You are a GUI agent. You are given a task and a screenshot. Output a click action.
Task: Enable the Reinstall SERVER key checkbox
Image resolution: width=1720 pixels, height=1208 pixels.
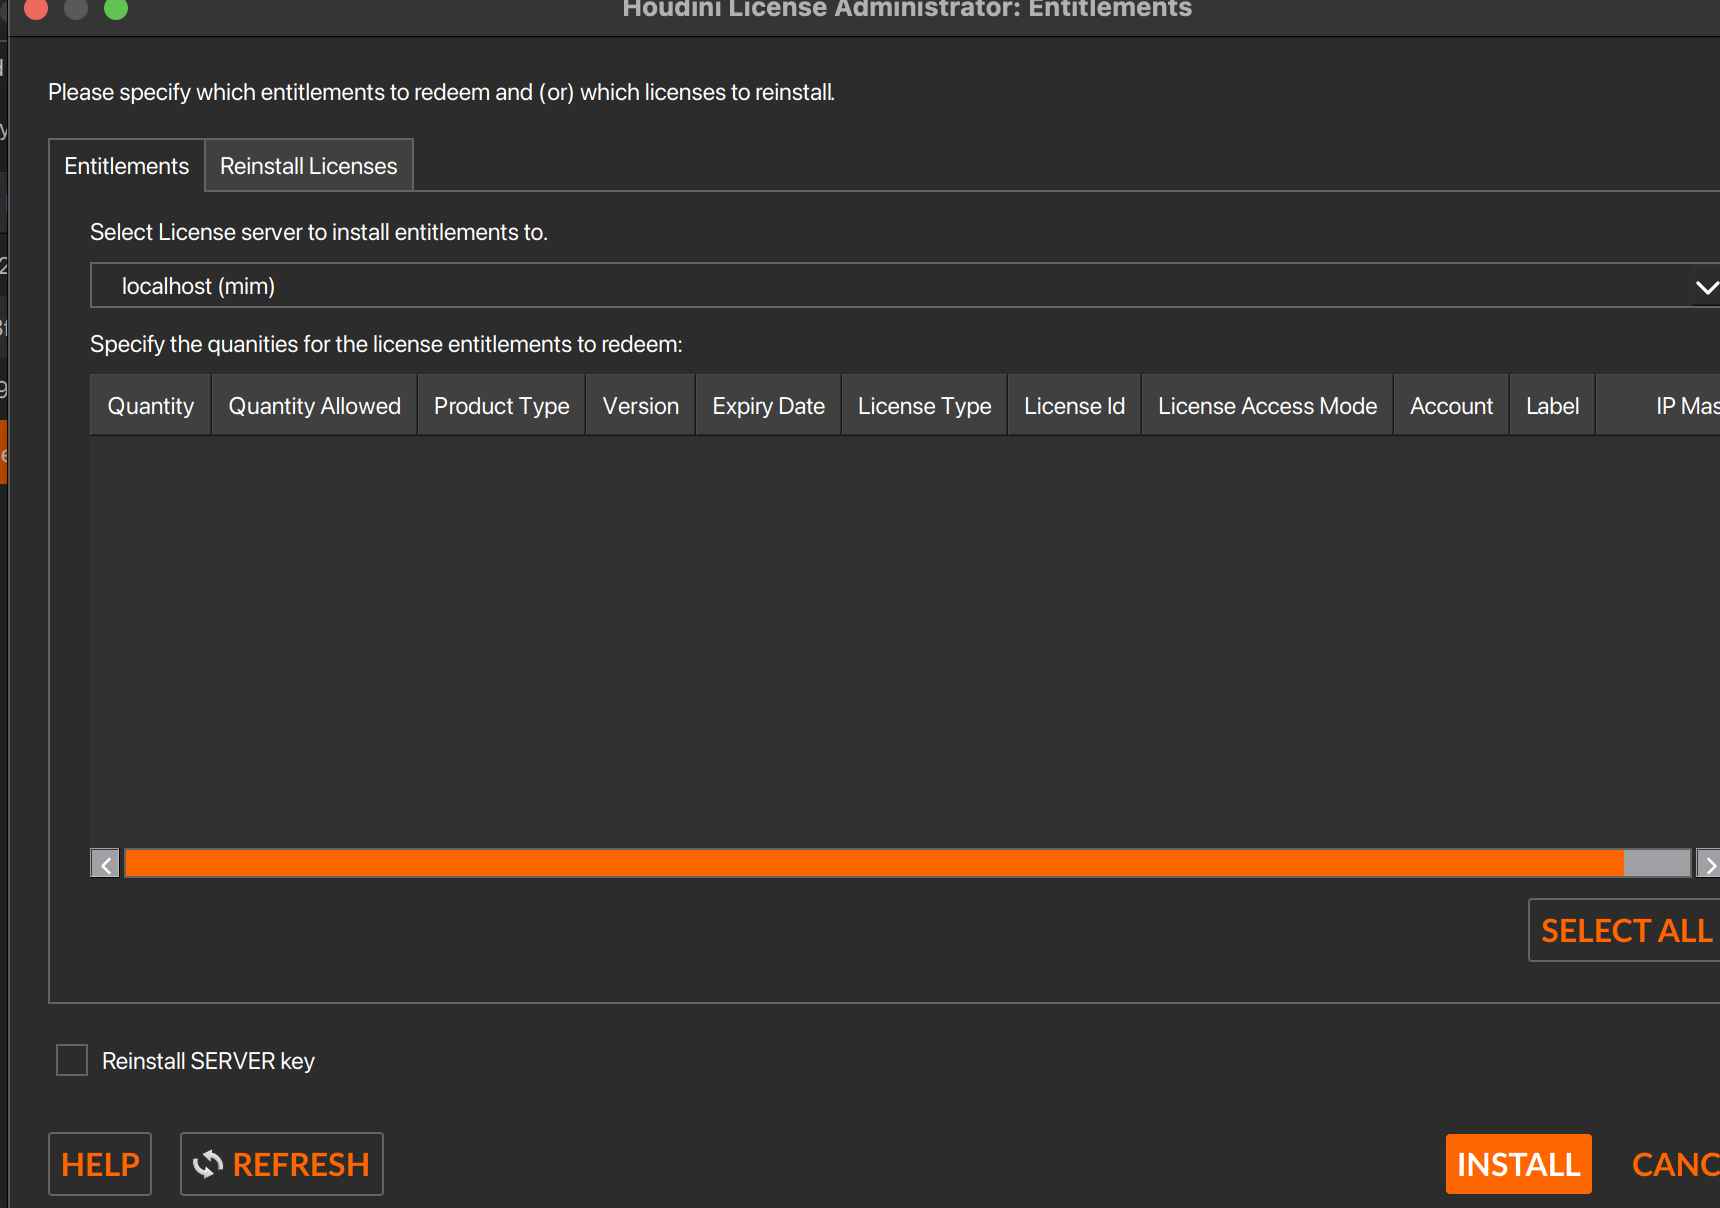click(x=72, y=1060)
